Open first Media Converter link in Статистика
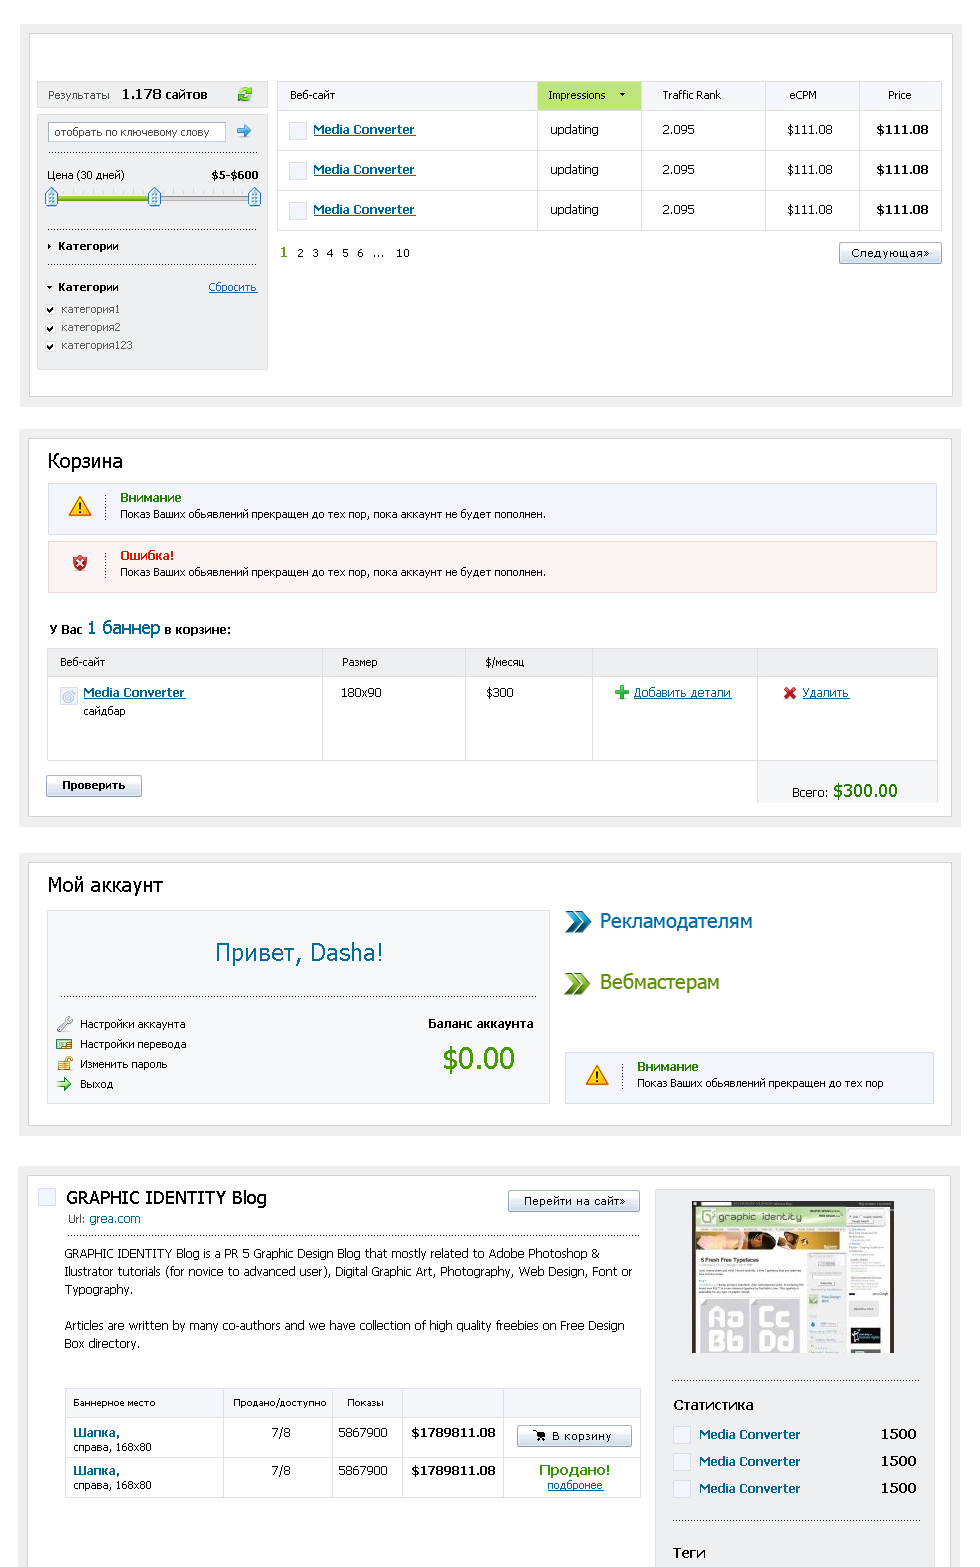The height and width of the screenshot is (1567, 980). point(750,1434)
